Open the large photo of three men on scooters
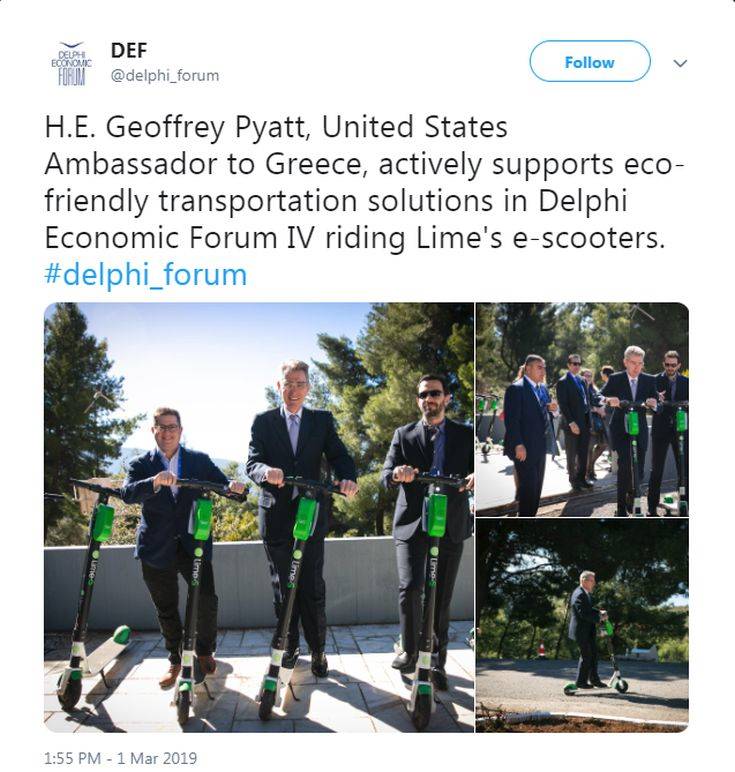This screenshot has width=735, height=772. tap(259, 517)
